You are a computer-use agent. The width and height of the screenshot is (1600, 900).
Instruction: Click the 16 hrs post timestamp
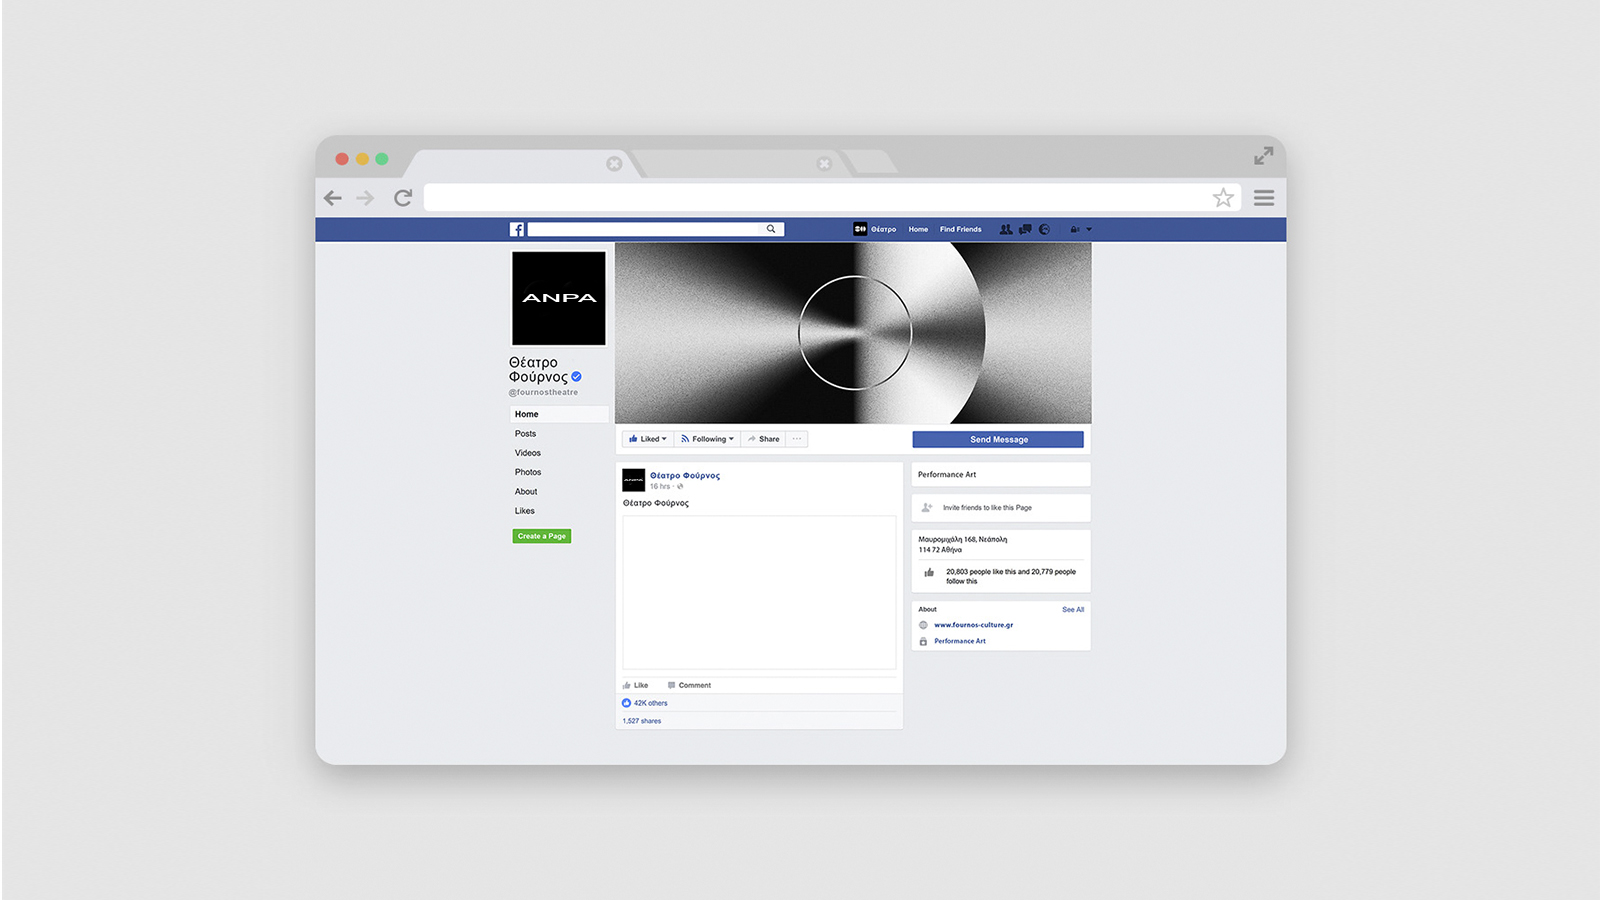660,486
